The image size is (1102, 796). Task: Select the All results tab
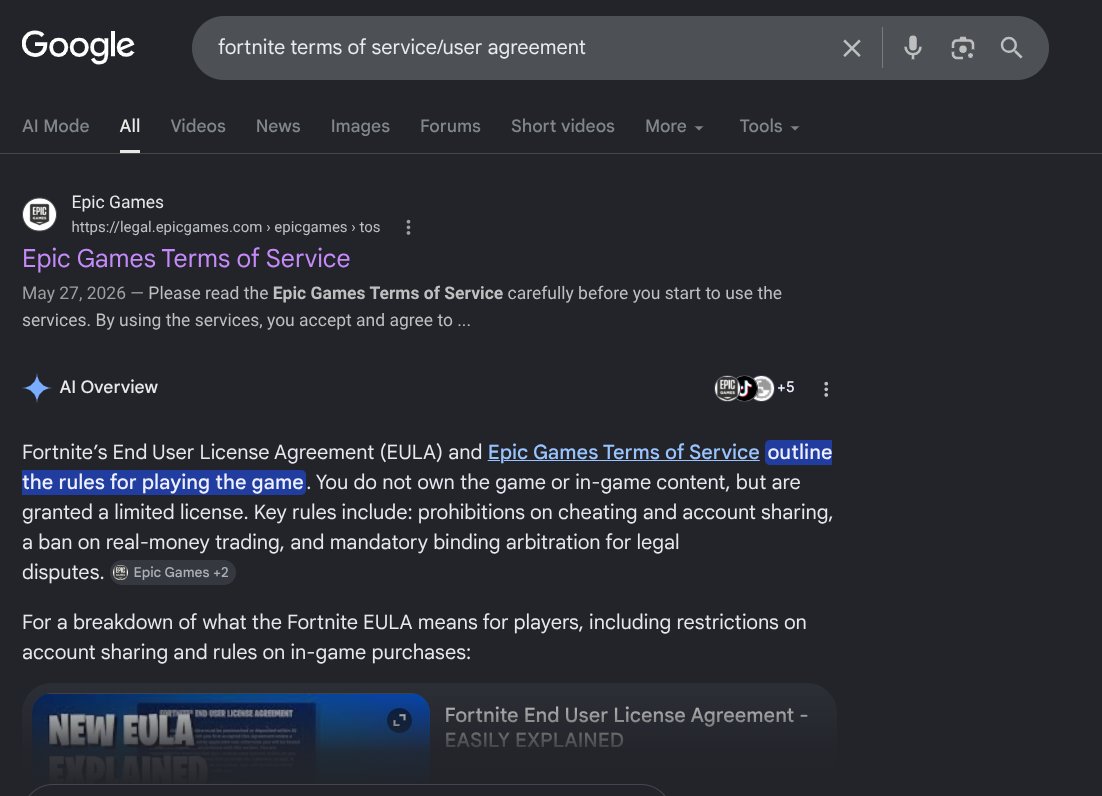[129, 126]
